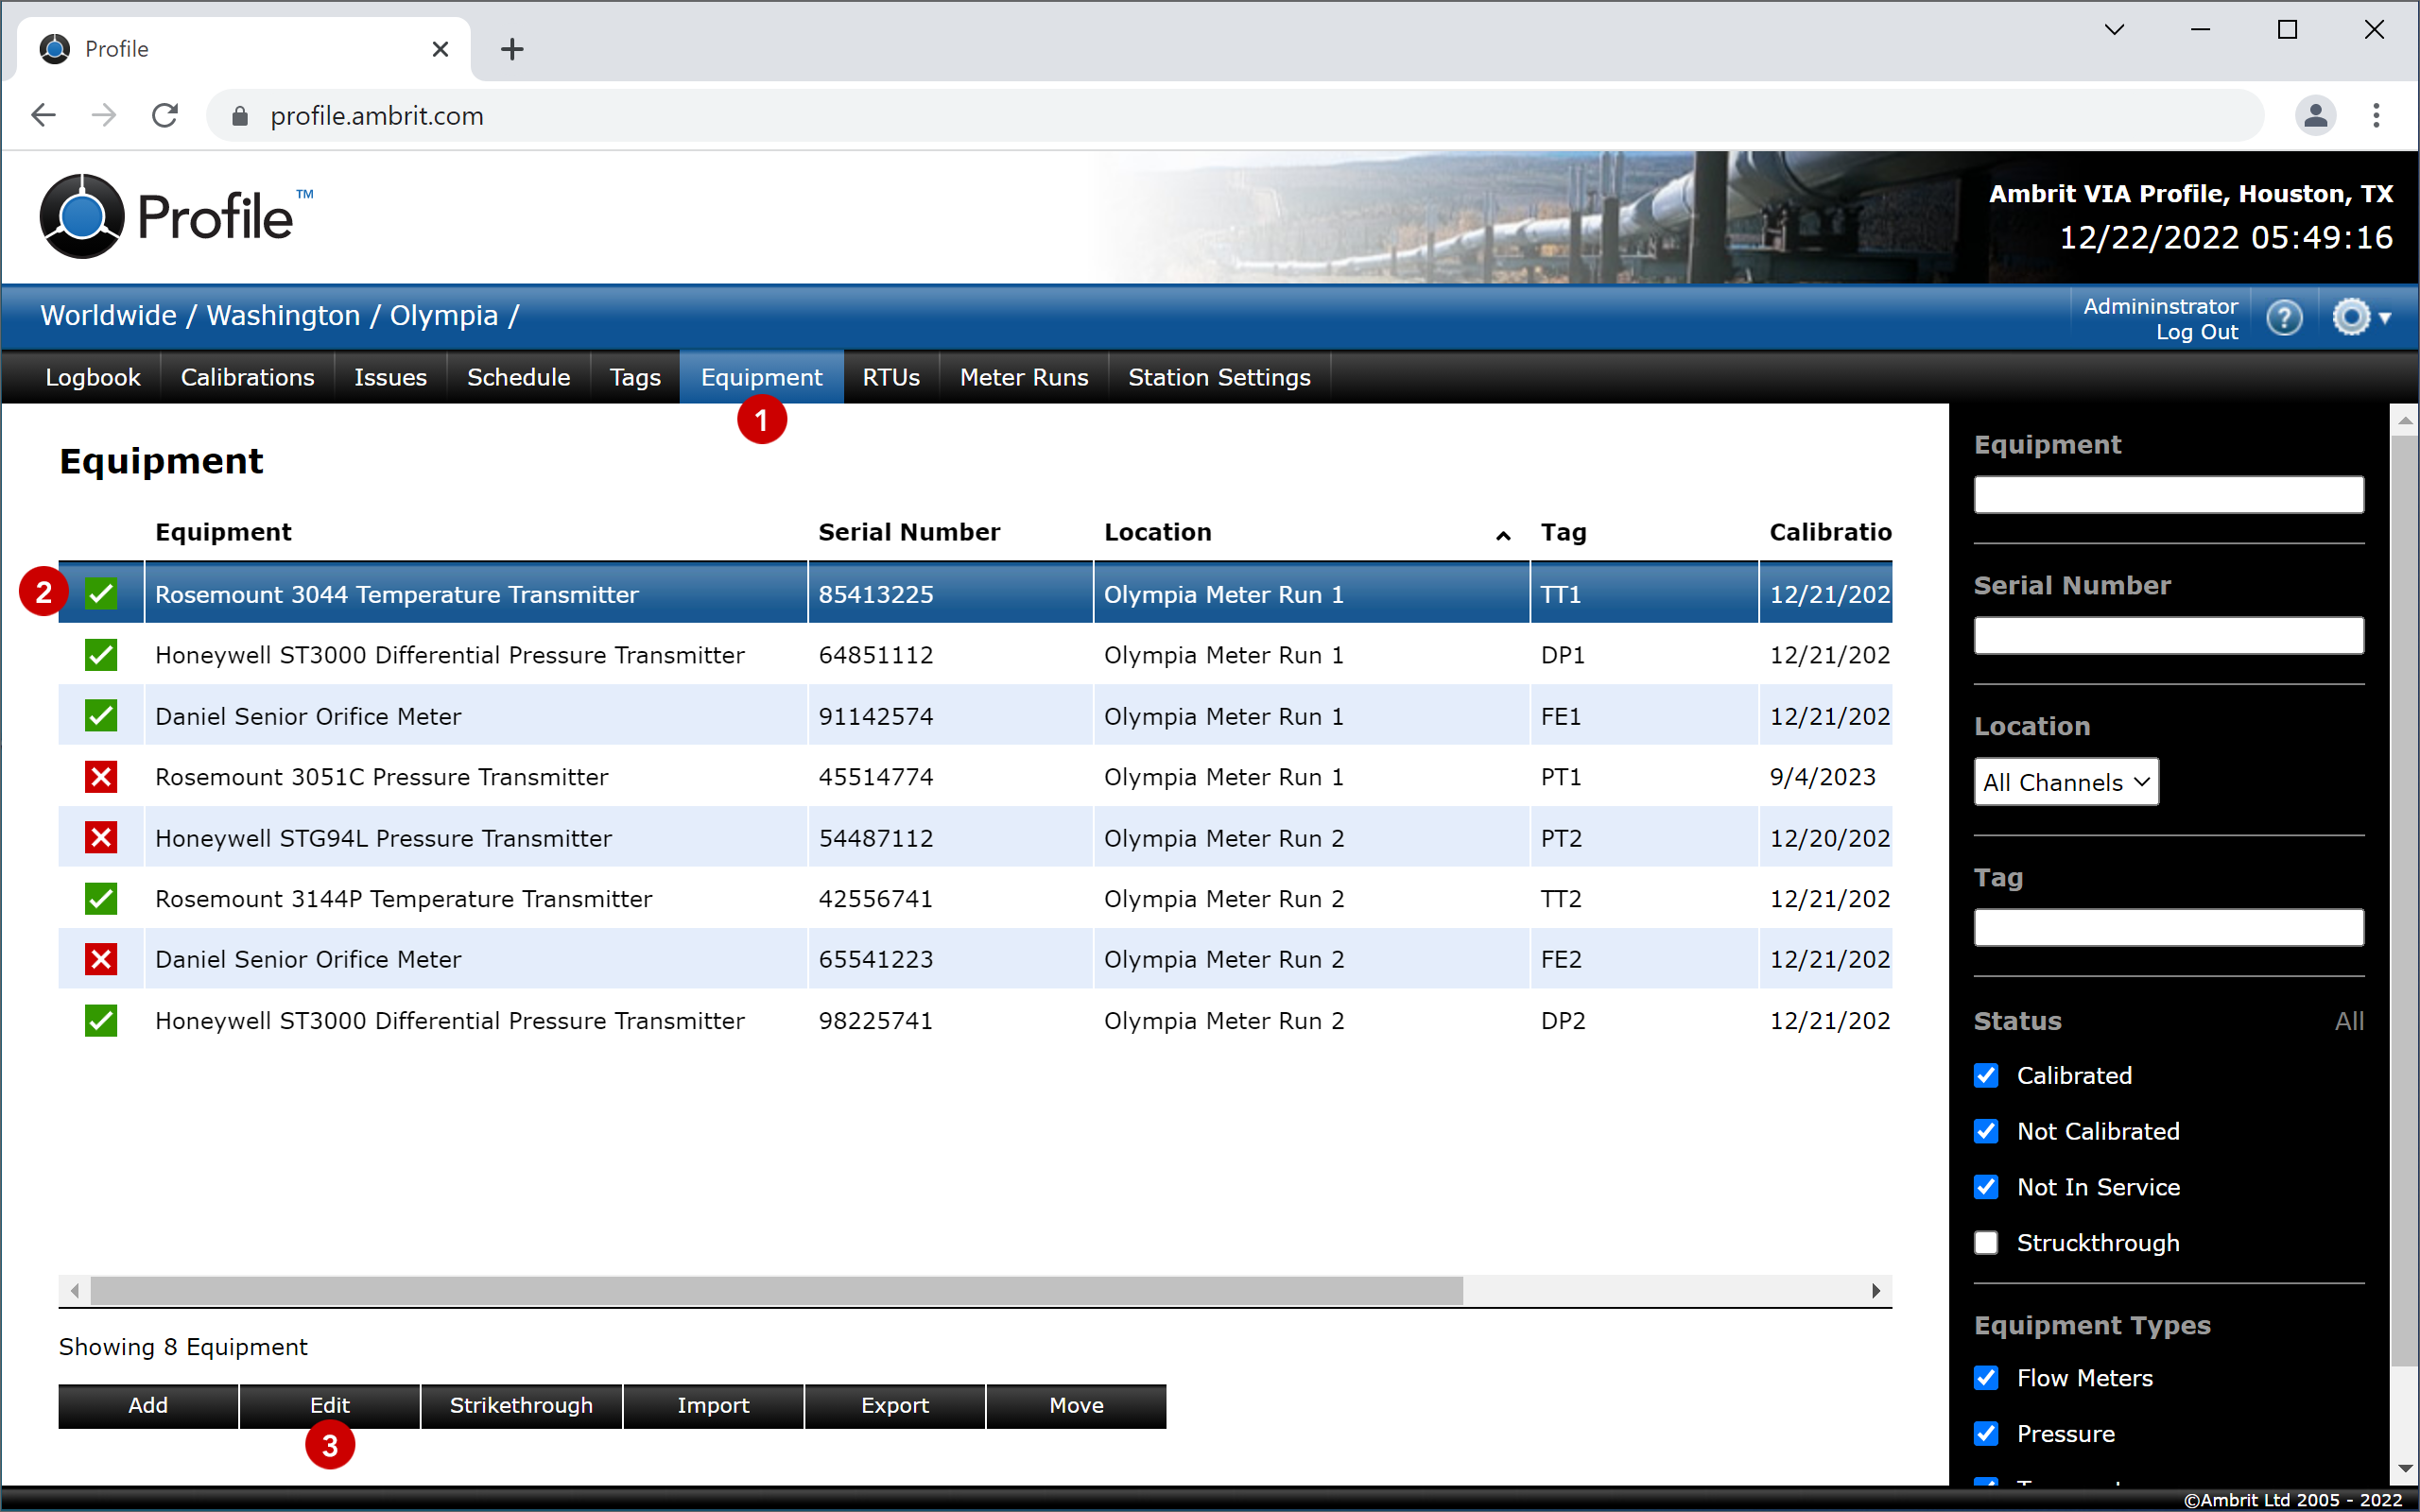Screen dimensions: 2420x1512
Task: Click the table horizontal scrollbar thumb
Action: pyautogui.click(x=776, y=1291)
